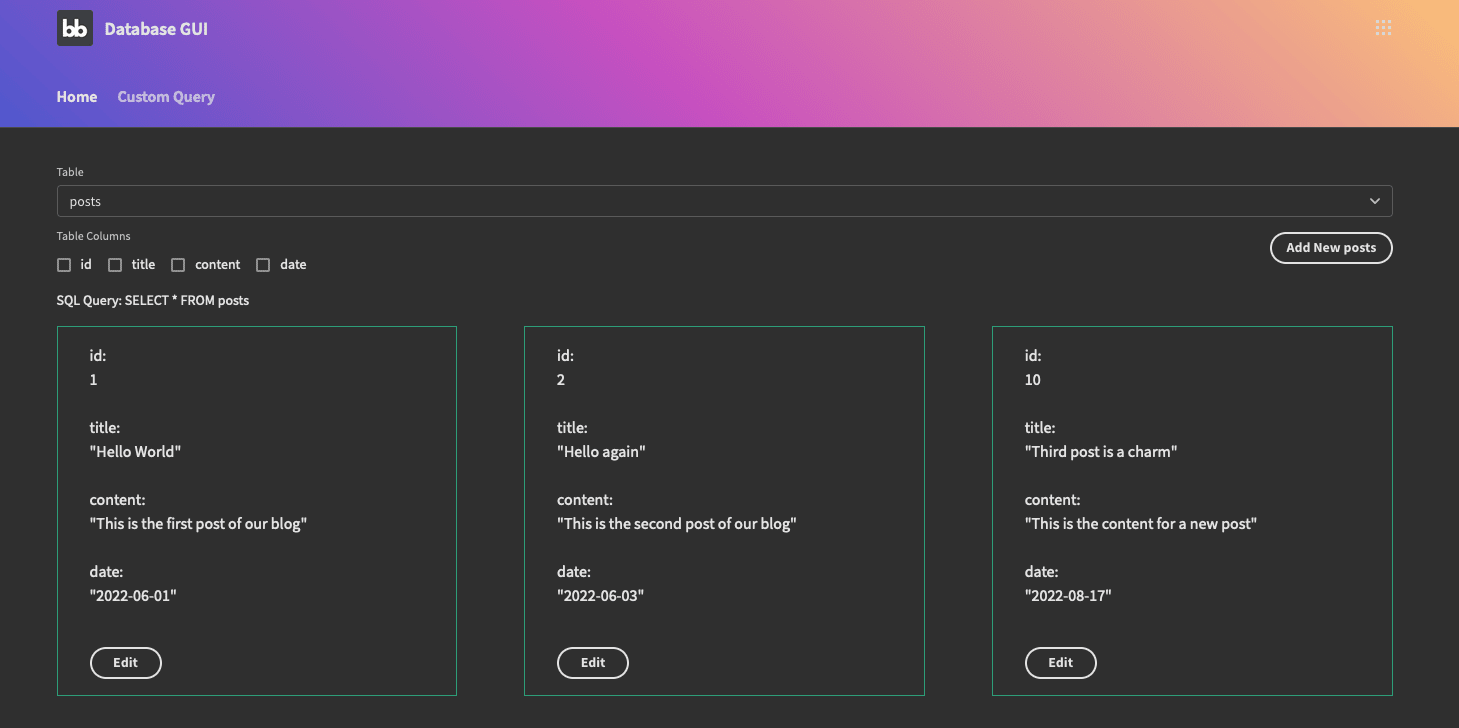Click the date "2022-08-17"
This screenshot has width=1459, height=728.
1069,596
